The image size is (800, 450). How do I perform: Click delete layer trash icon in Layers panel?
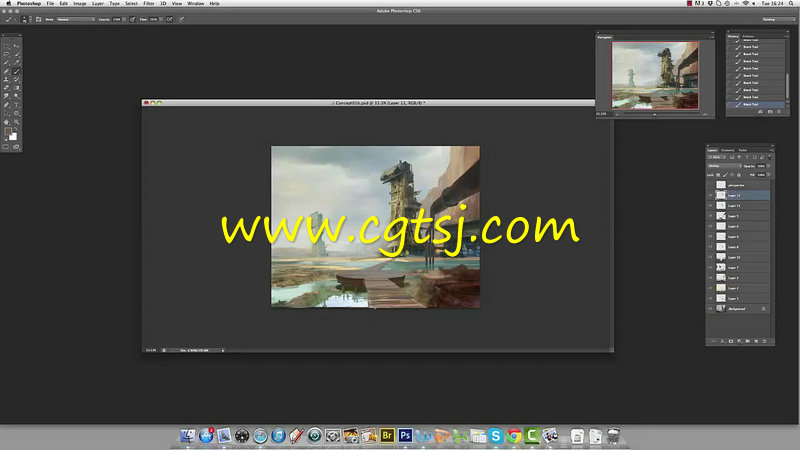click(x=764, y=341)
